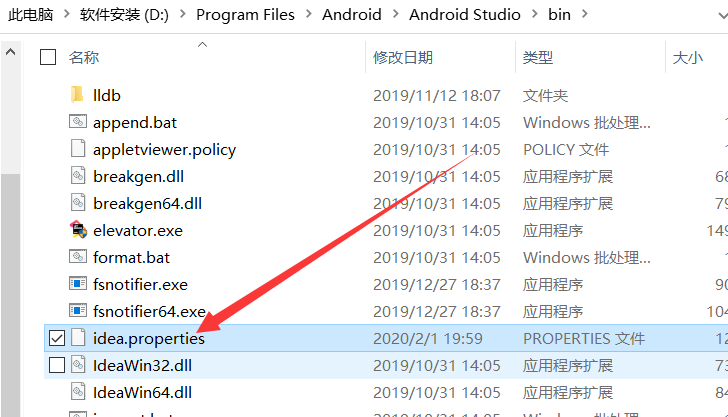Screen dimensions: 728x417
Task: Navigate to Android breadcrumb
Action: point(351,14)
